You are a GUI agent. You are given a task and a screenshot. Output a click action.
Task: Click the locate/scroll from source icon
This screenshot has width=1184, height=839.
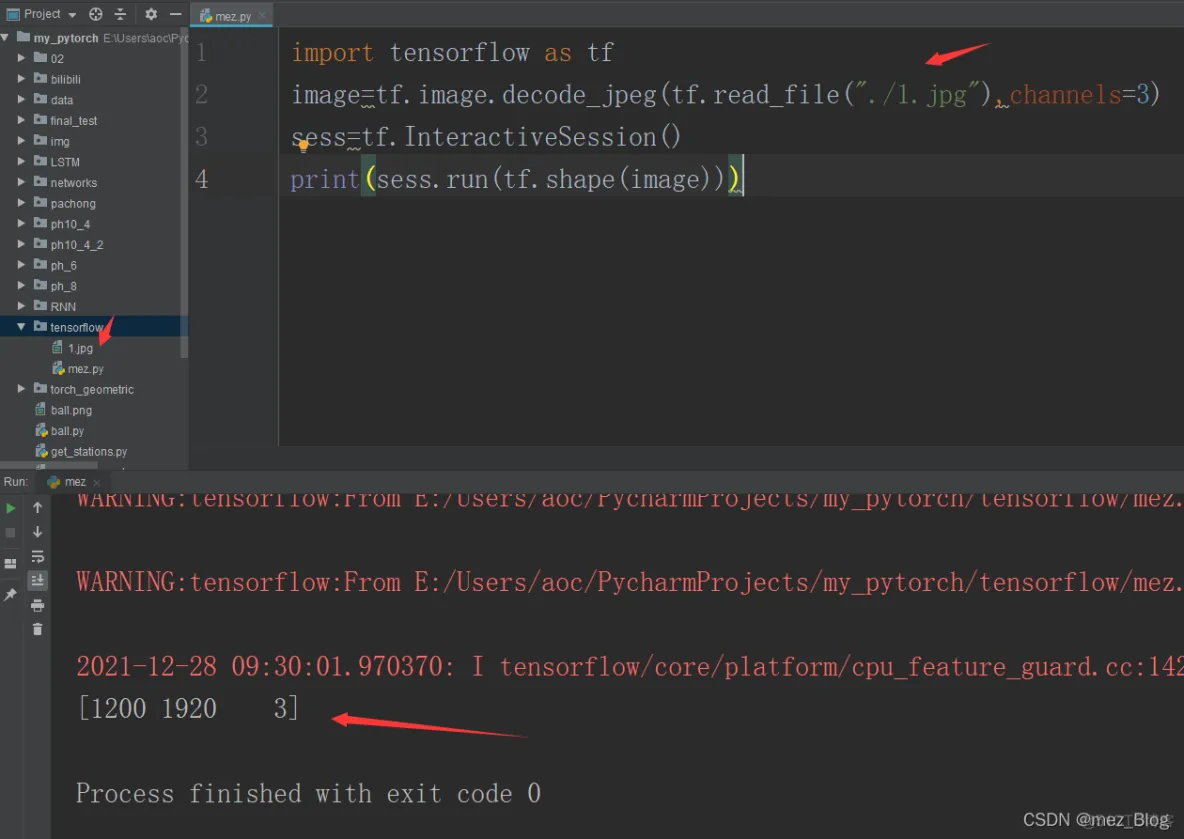tap(96, 14)
